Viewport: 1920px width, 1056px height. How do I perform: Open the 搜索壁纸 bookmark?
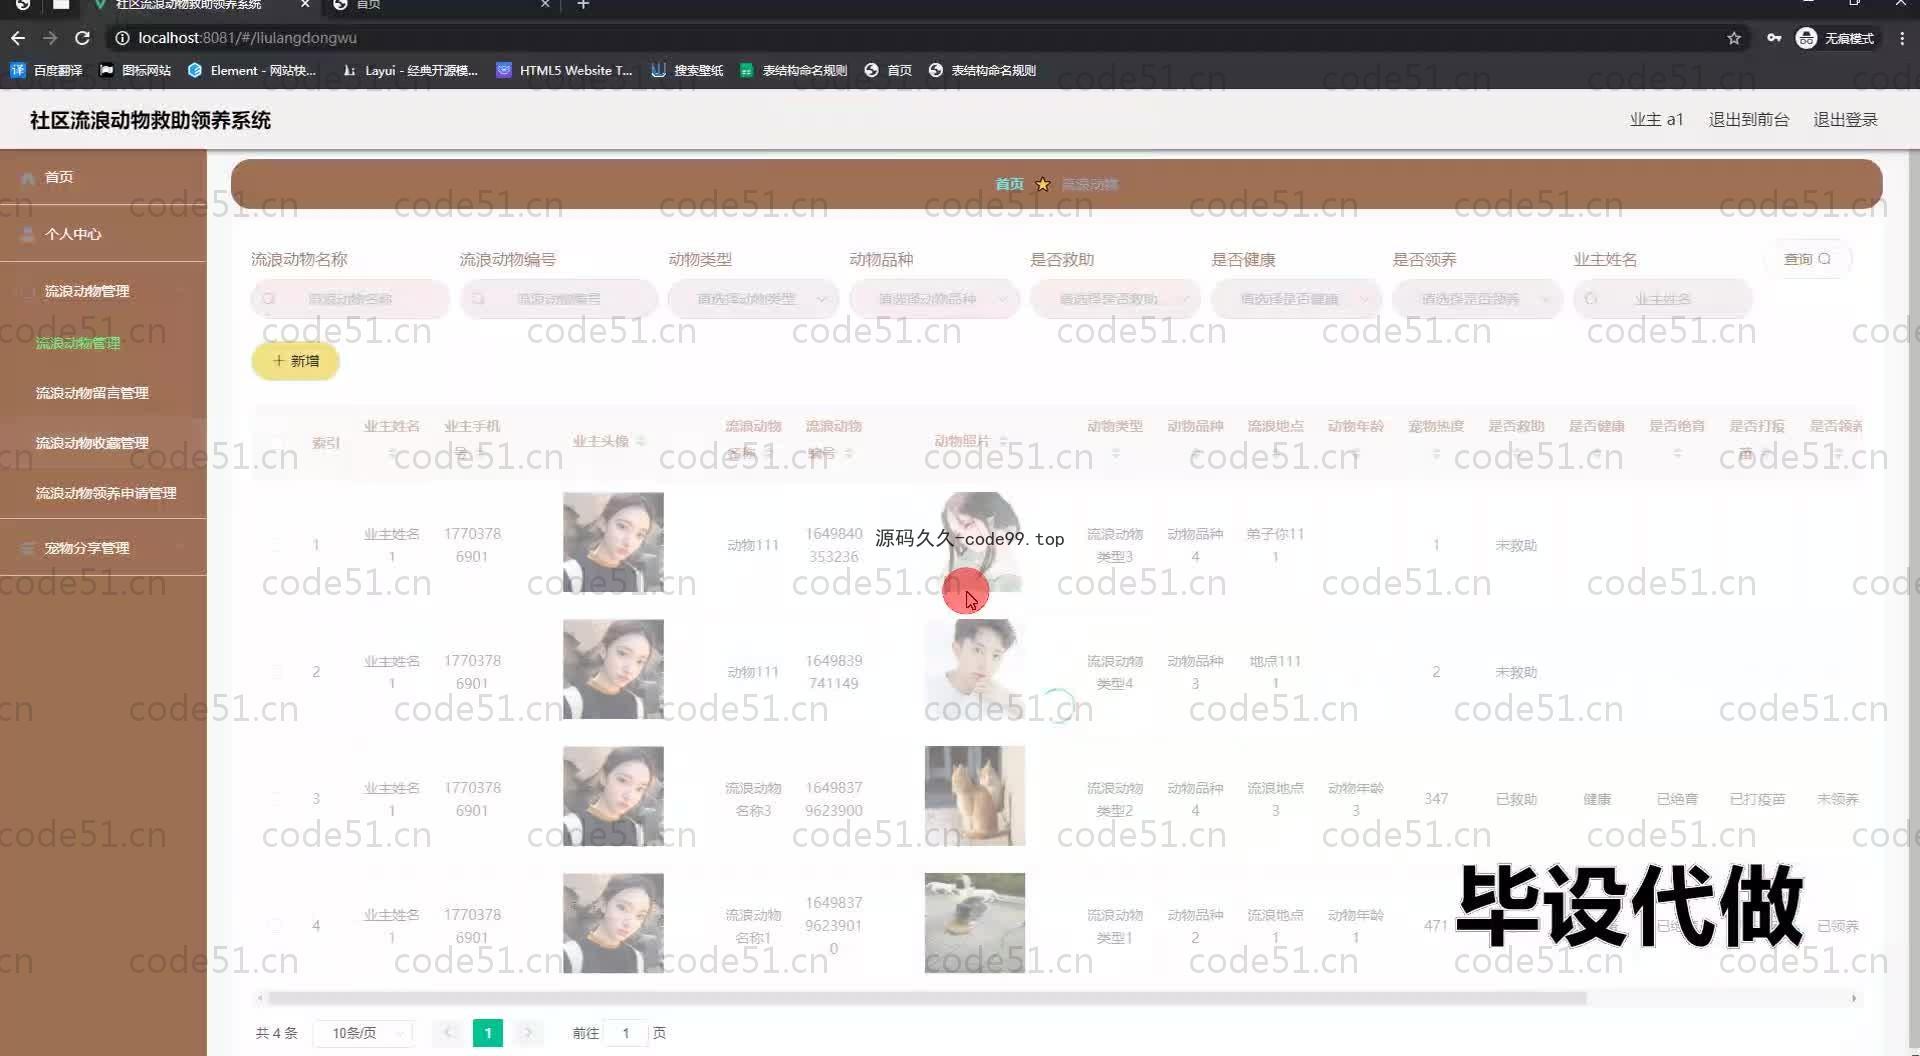click(687, 70)
